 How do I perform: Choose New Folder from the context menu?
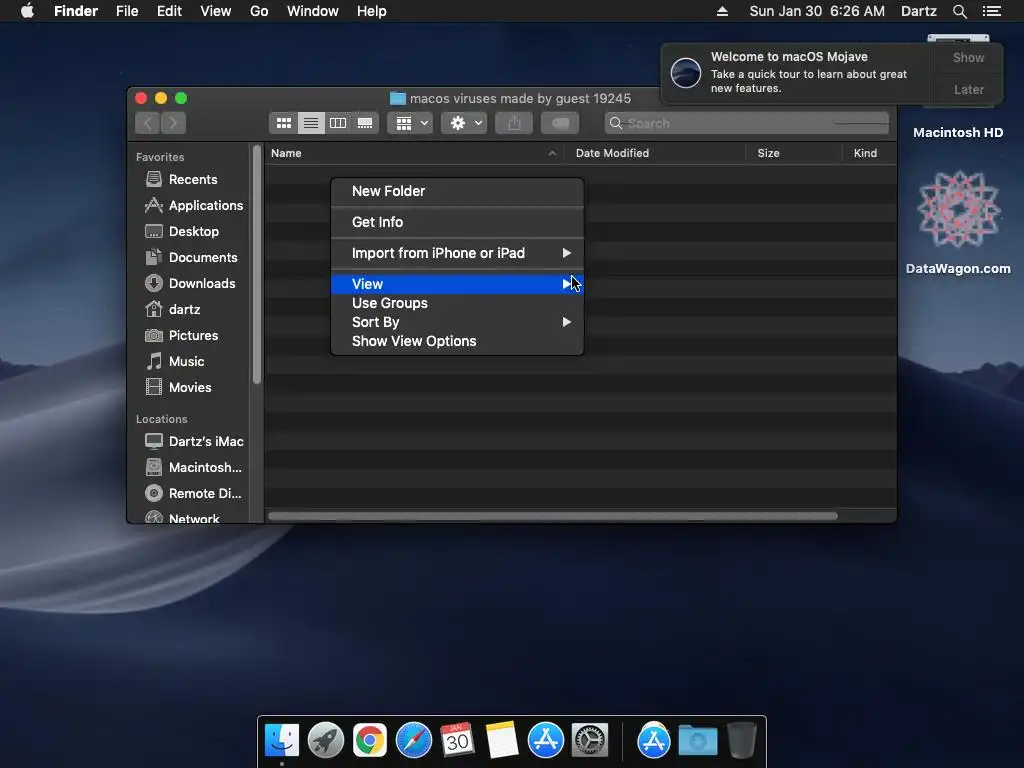click(457, 191)
